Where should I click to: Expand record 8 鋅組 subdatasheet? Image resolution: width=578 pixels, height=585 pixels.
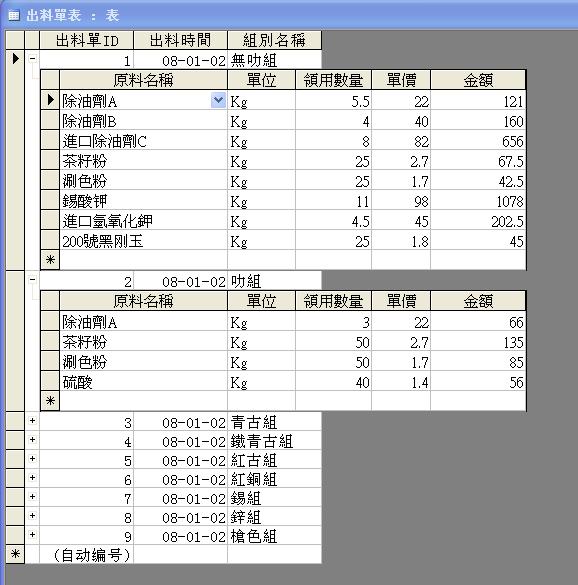(x=32, y=516)
